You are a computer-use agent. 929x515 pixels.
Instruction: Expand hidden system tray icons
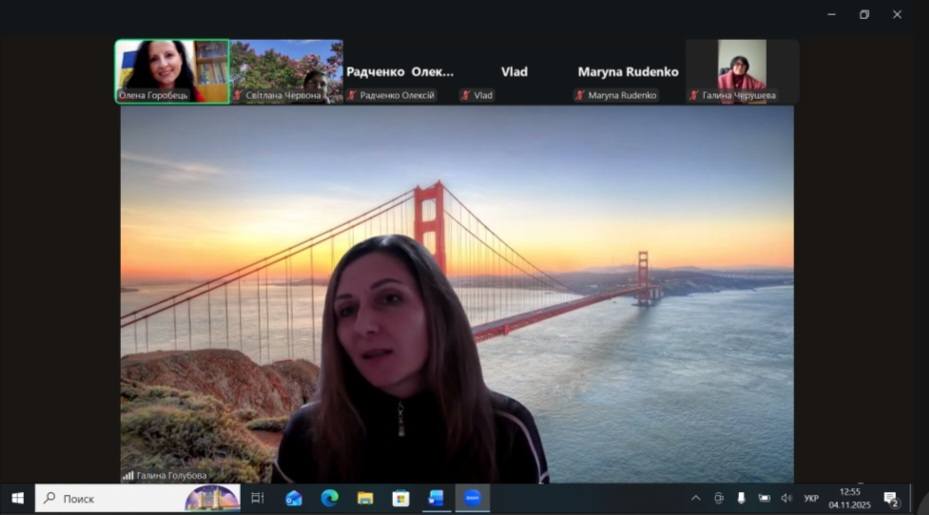(x=696, y=498)
